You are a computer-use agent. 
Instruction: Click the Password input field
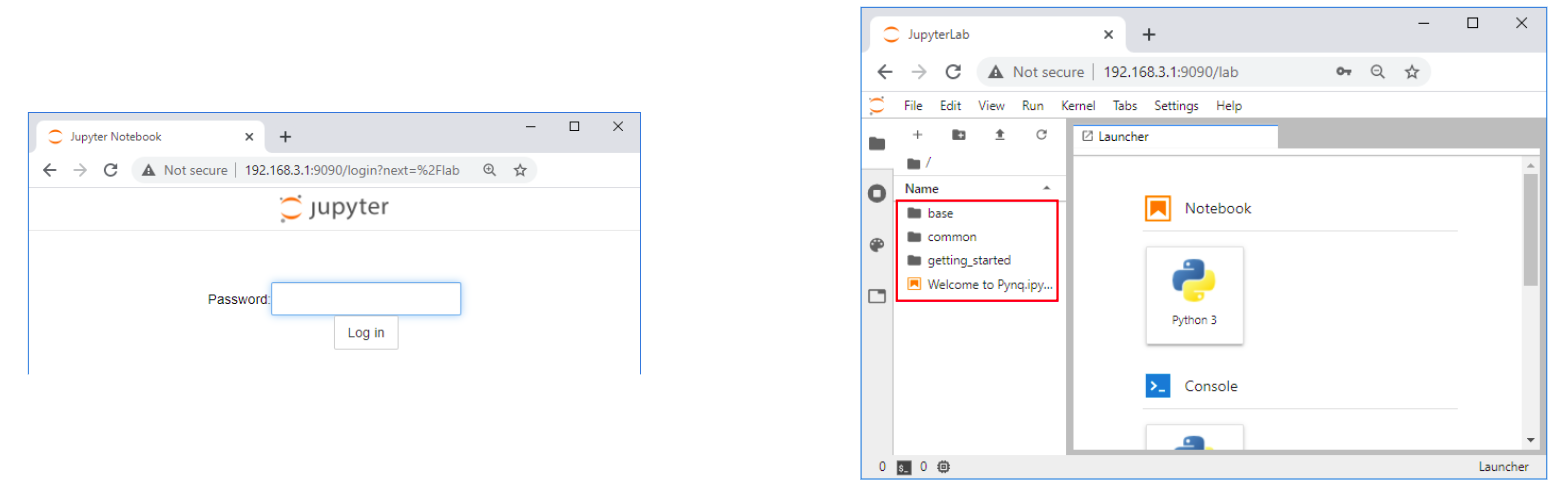click(366, 299)
